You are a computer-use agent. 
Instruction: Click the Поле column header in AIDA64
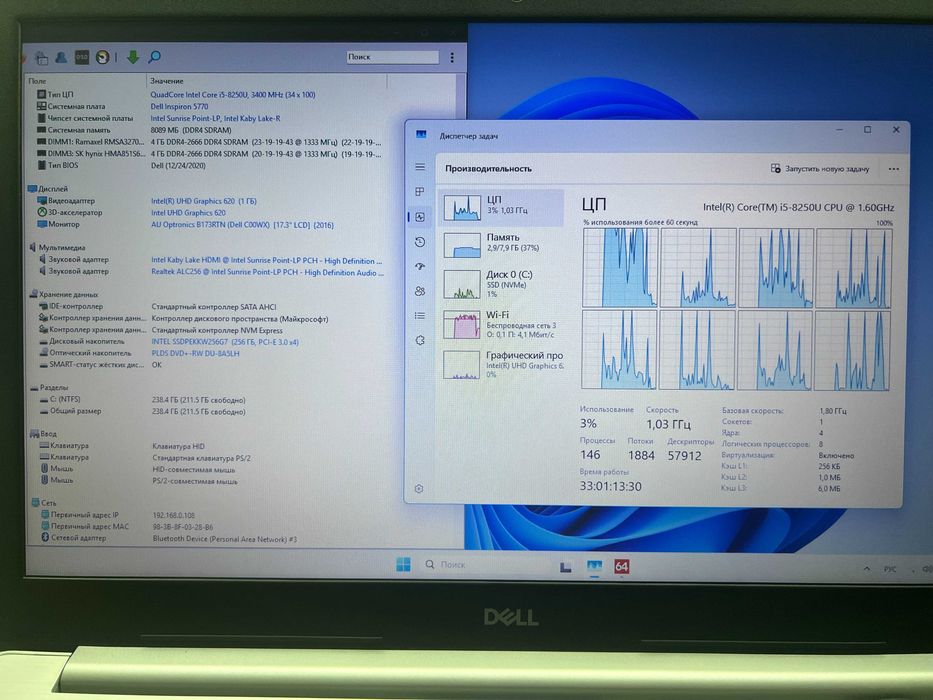click(x=37, y=81)
